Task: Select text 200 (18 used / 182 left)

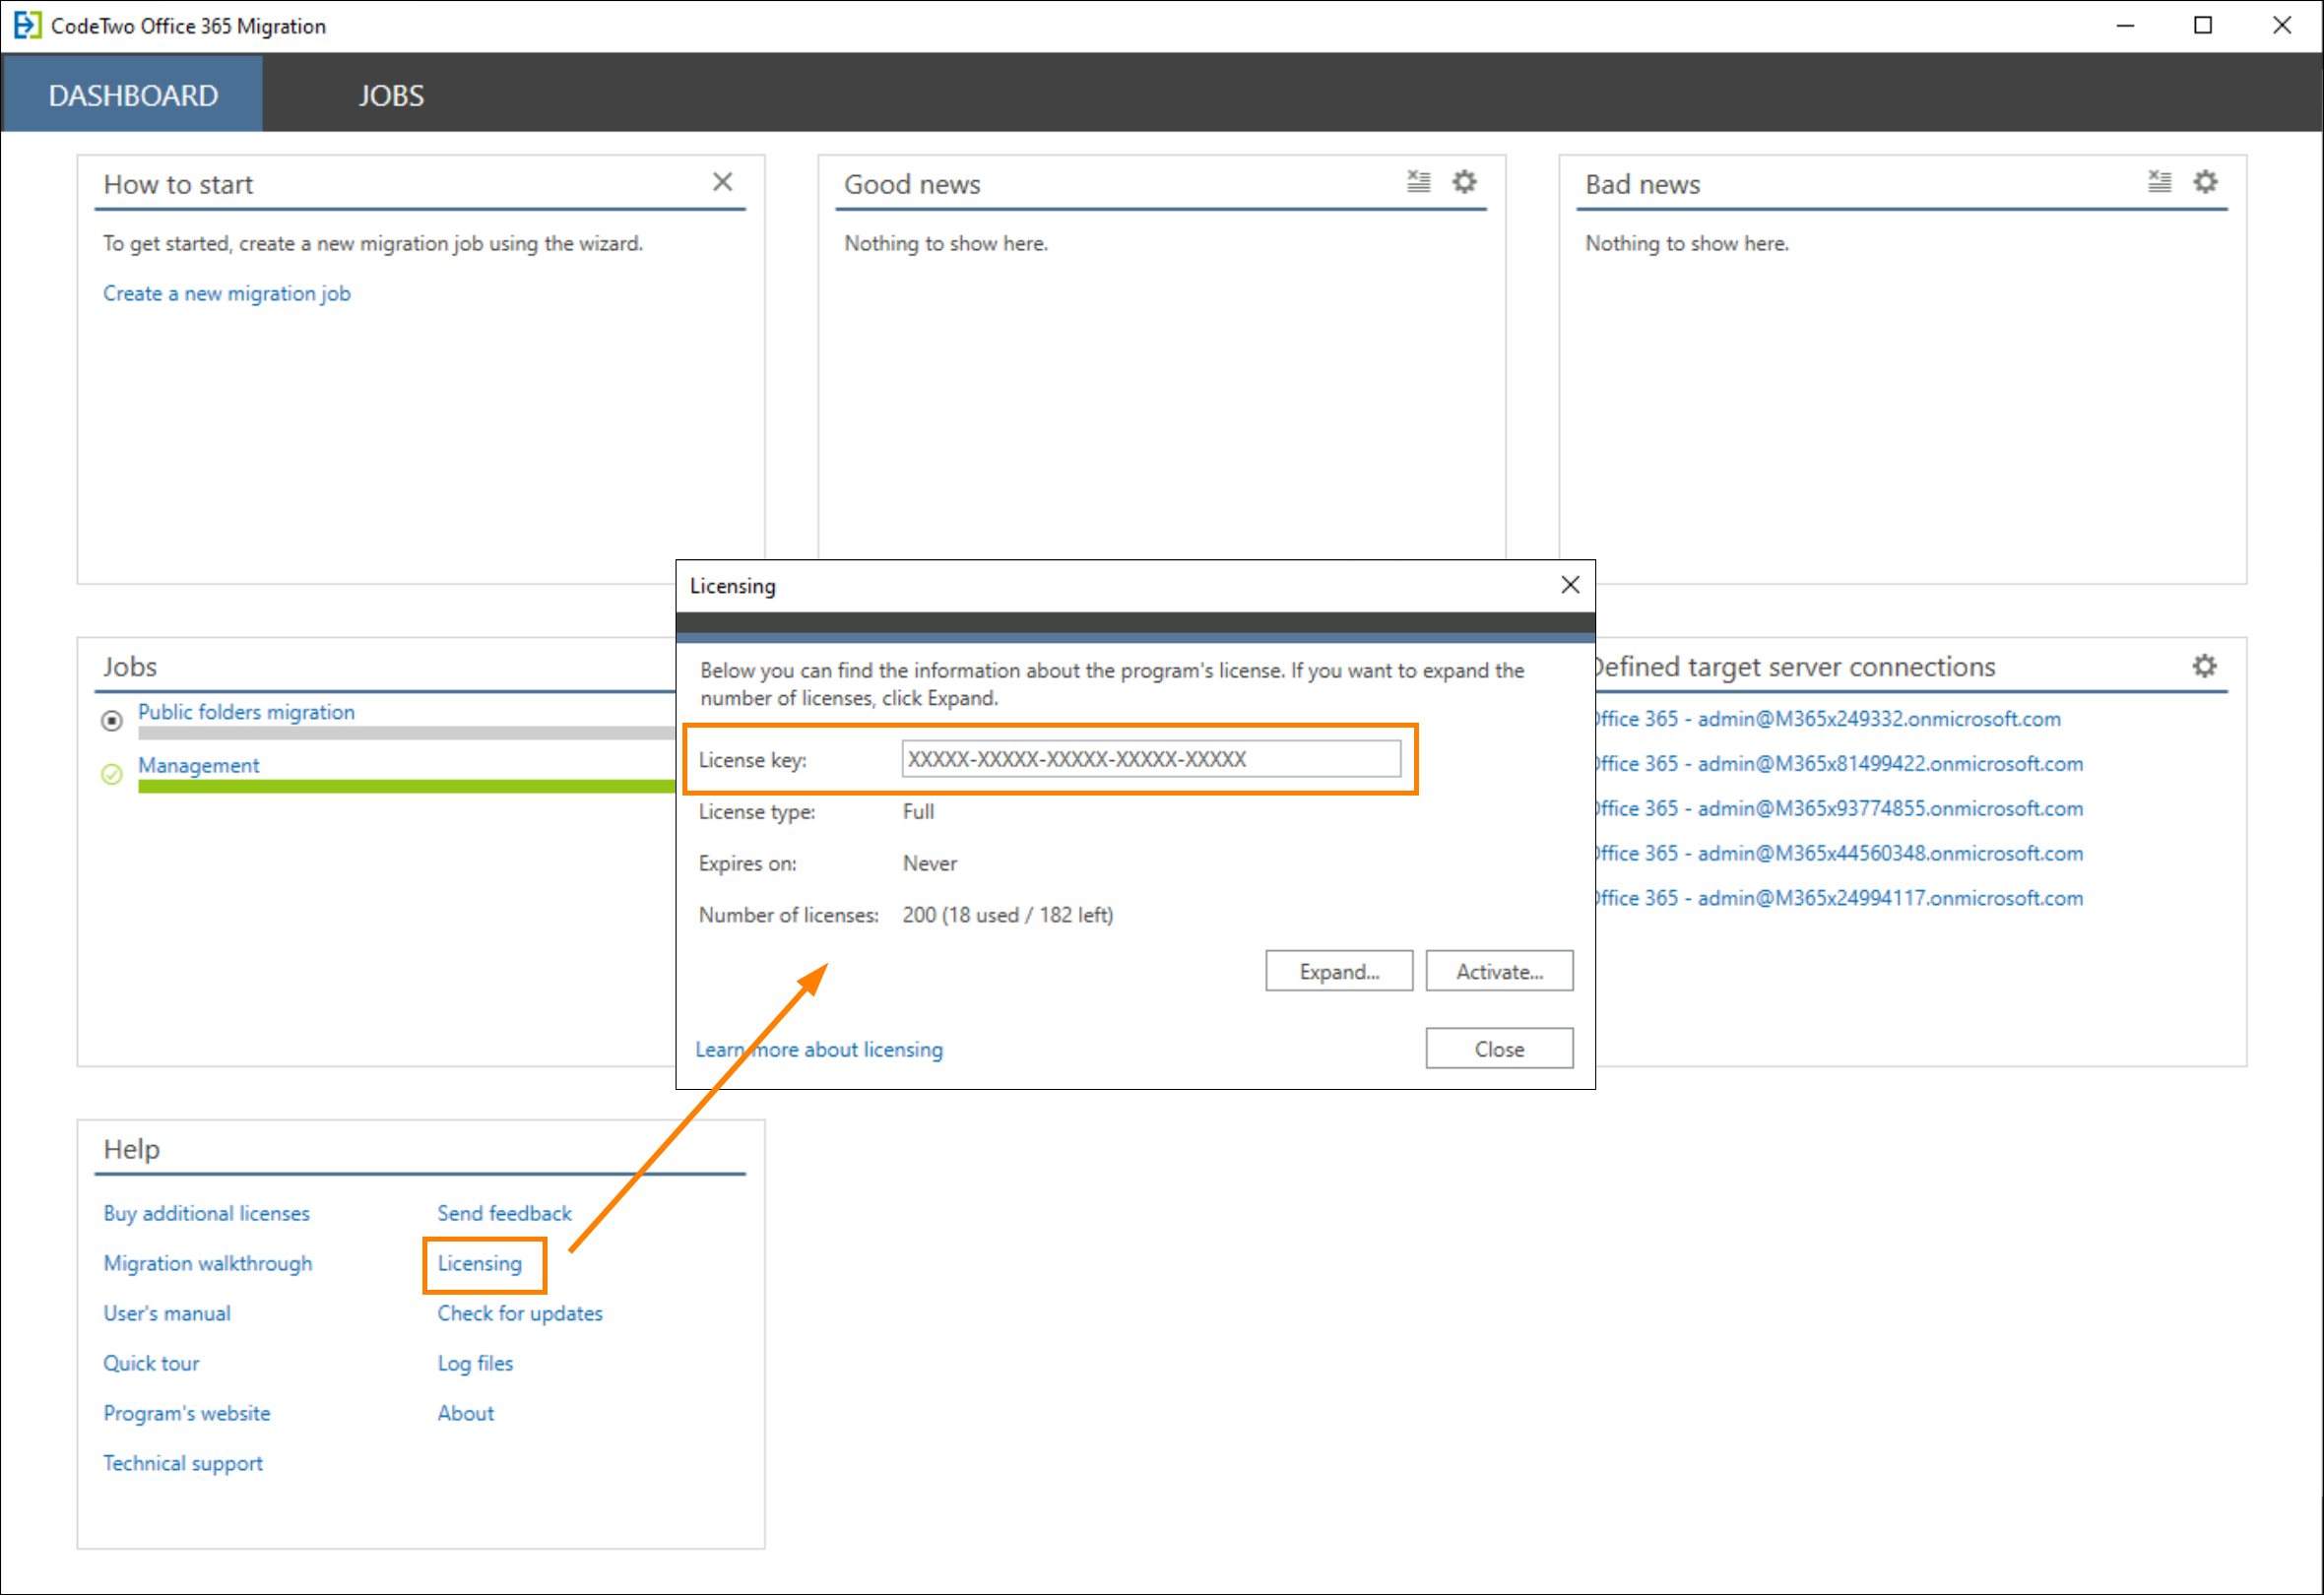Action: click(x=1008, y=915)
